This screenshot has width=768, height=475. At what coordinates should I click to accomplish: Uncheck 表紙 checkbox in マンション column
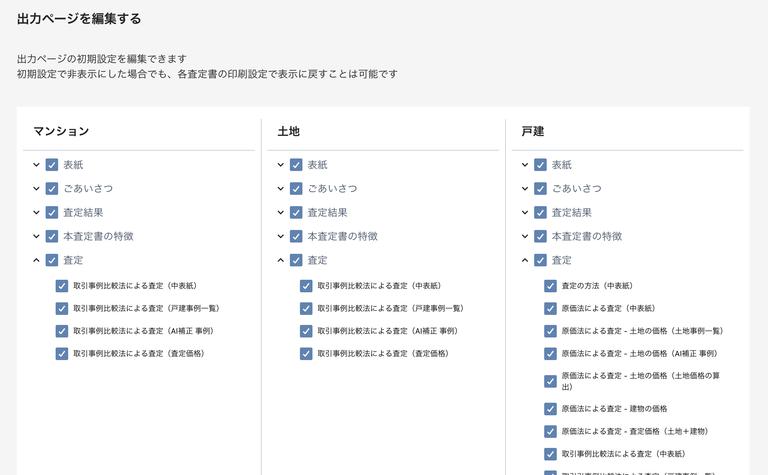52,165
